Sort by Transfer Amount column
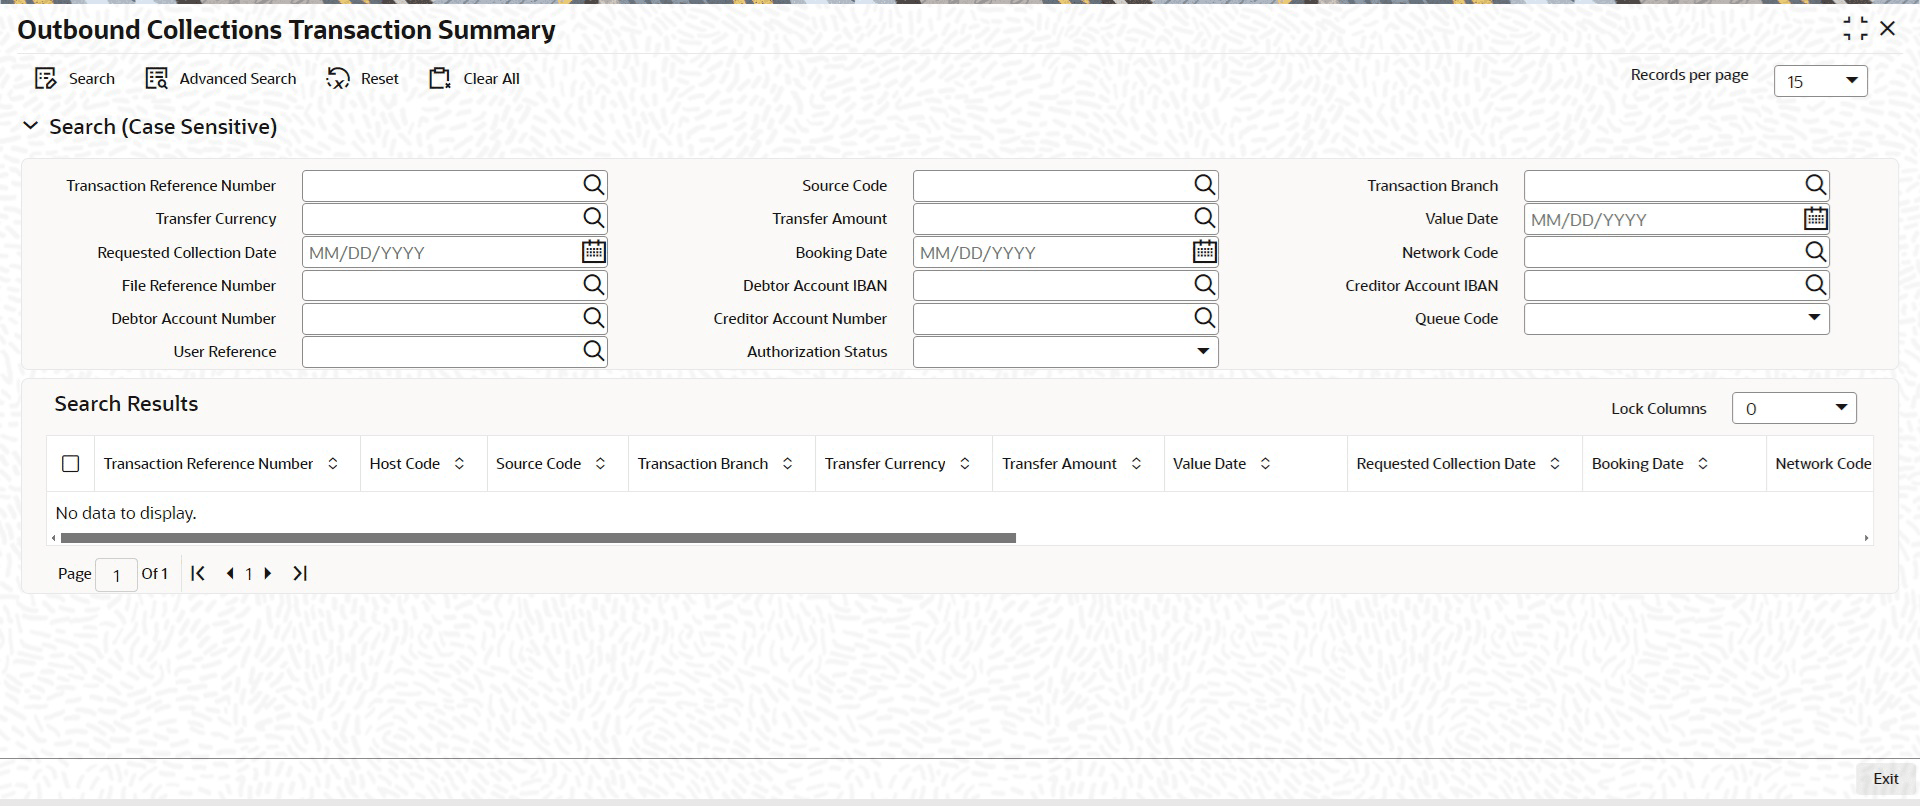This screenshot has width=1920, height=807. click(1136, 464)
